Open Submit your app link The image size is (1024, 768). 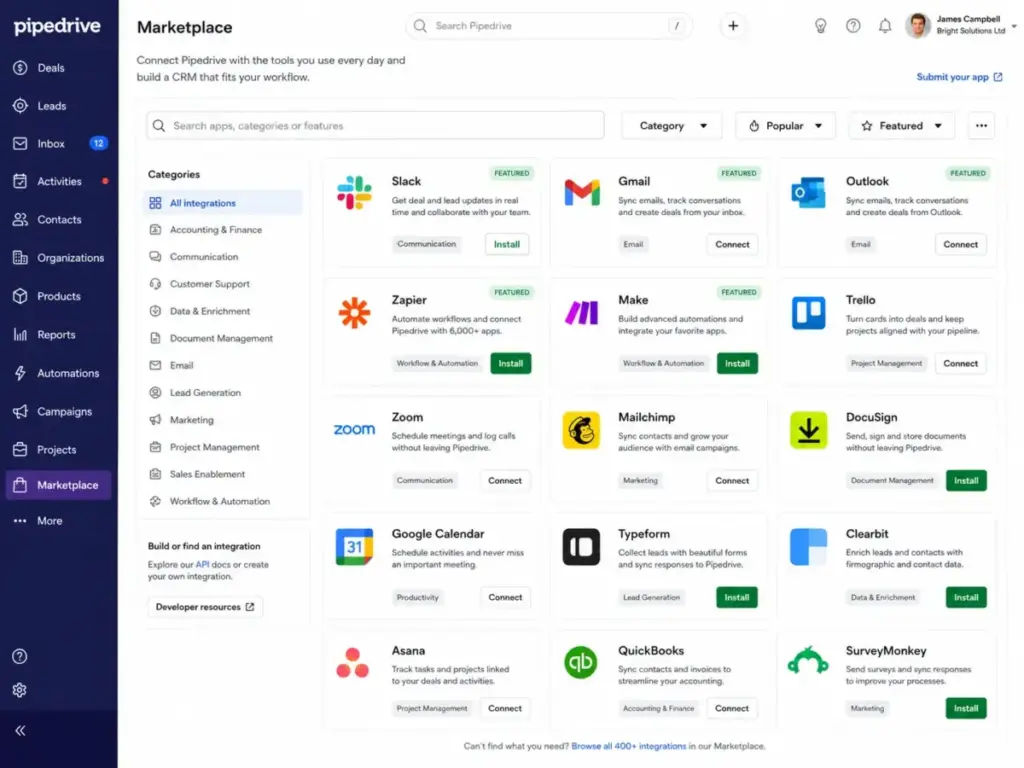pyautogui.click(x=959, y=77)
